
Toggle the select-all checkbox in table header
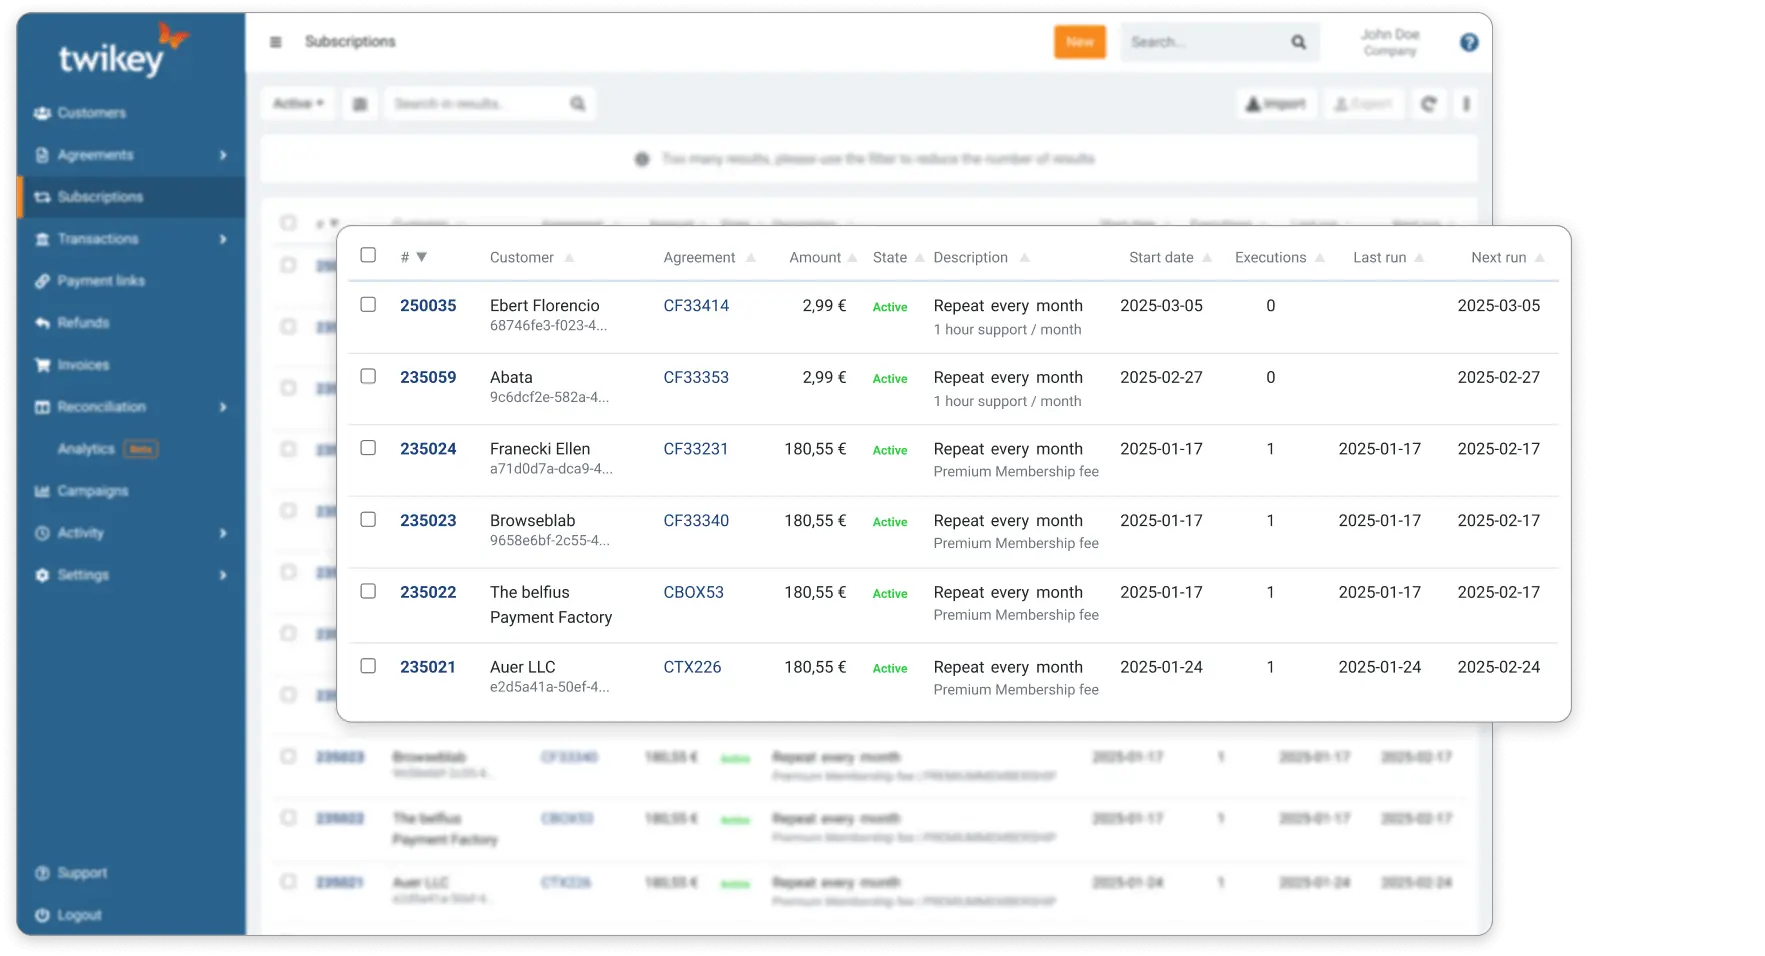368,255
